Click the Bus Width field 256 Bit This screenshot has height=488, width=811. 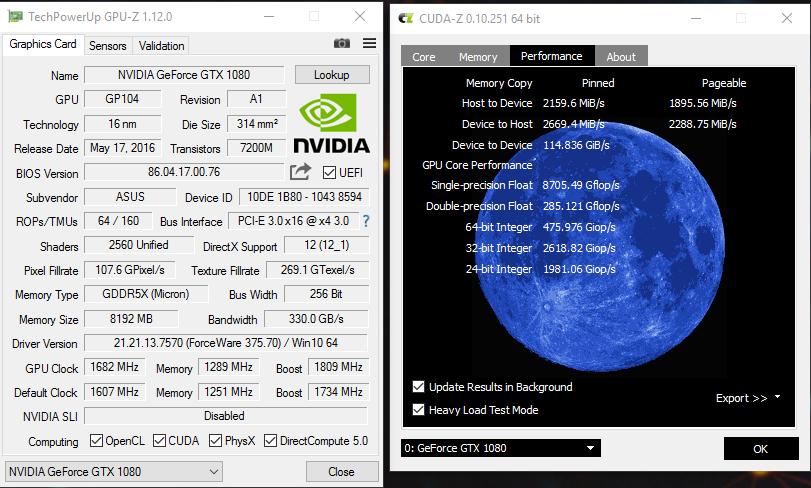point(326,294)
